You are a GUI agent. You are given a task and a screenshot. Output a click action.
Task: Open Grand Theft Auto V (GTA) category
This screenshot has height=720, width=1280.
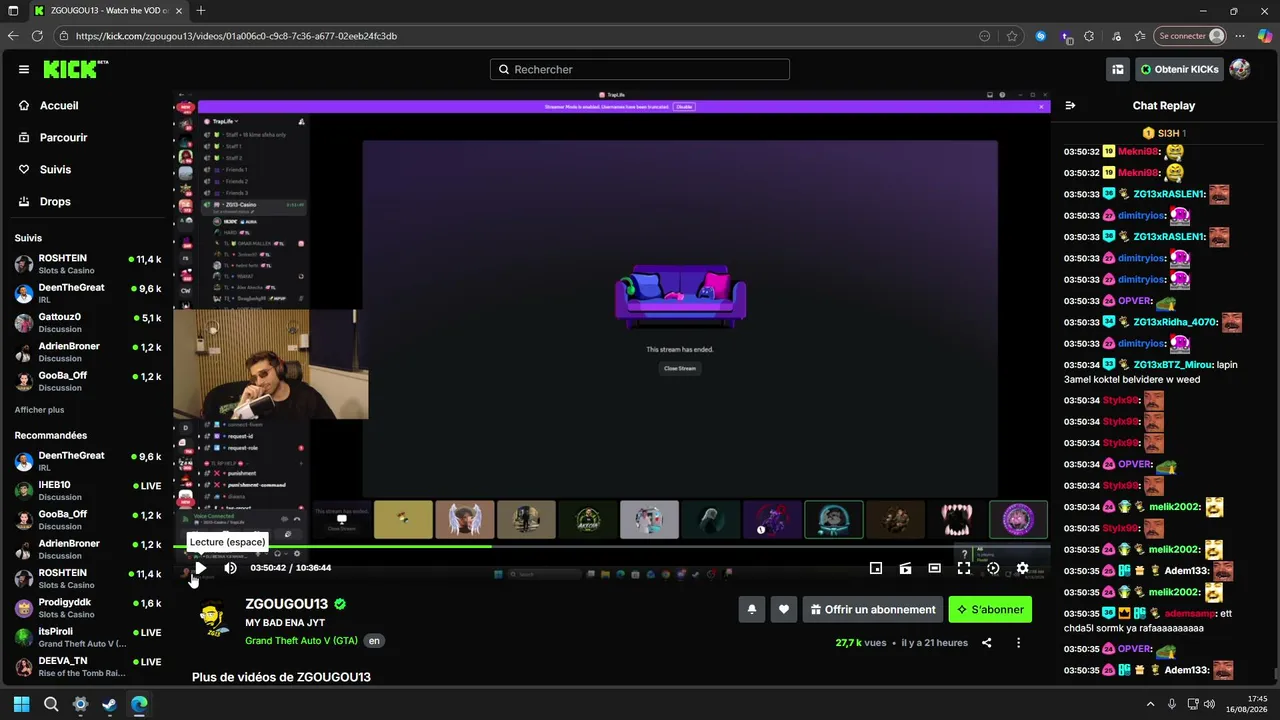click(301, 641)
